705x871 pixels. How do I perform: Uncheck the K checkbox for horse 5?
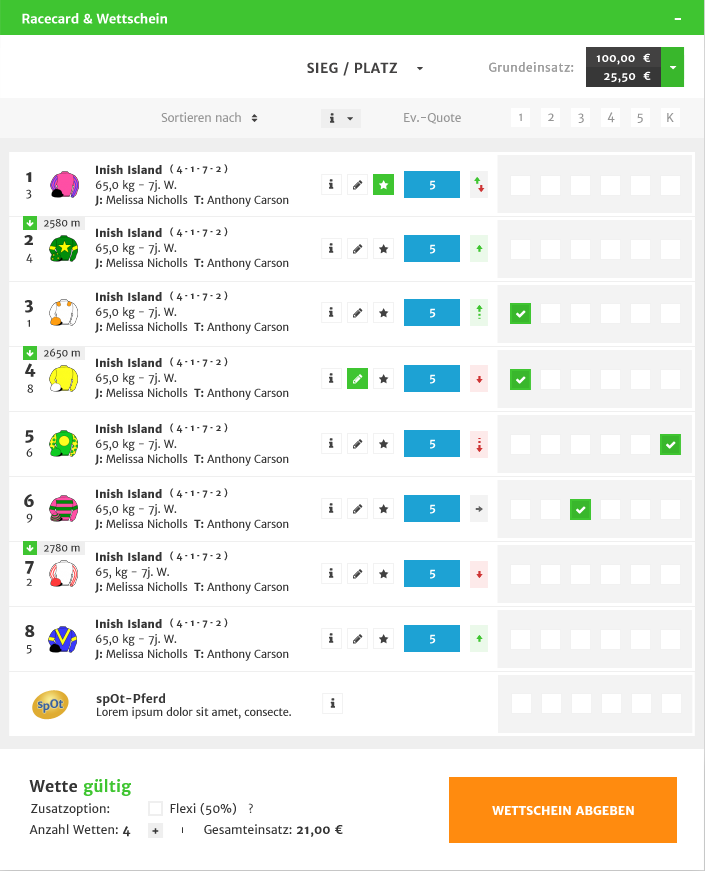pos(671,444)
